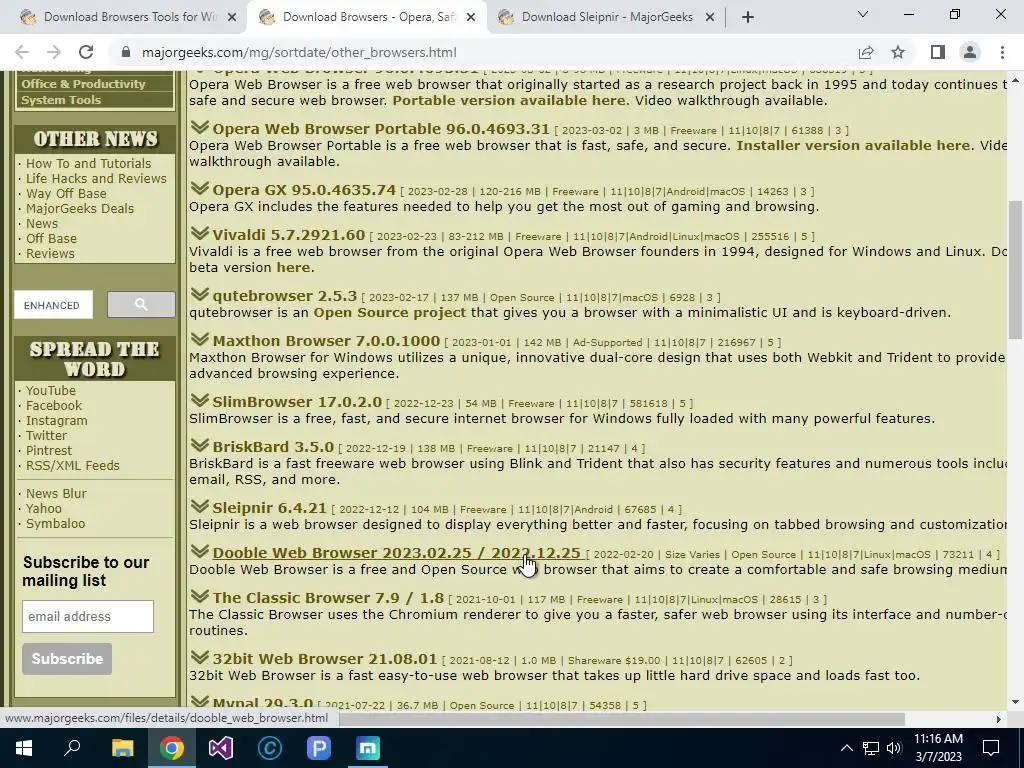This screenshot has width=1024, height=768.
Task: Open Chrome profile avatar
Action: (x=970, y=52)
